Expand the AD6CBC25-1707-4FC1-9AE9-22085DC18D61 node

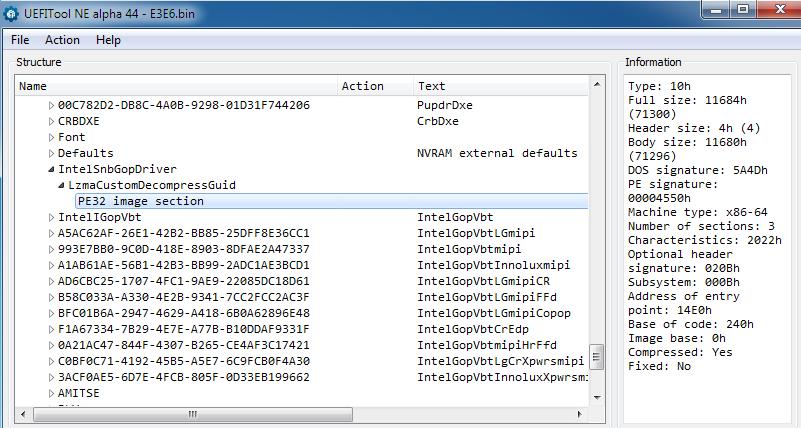coord(51,281)
